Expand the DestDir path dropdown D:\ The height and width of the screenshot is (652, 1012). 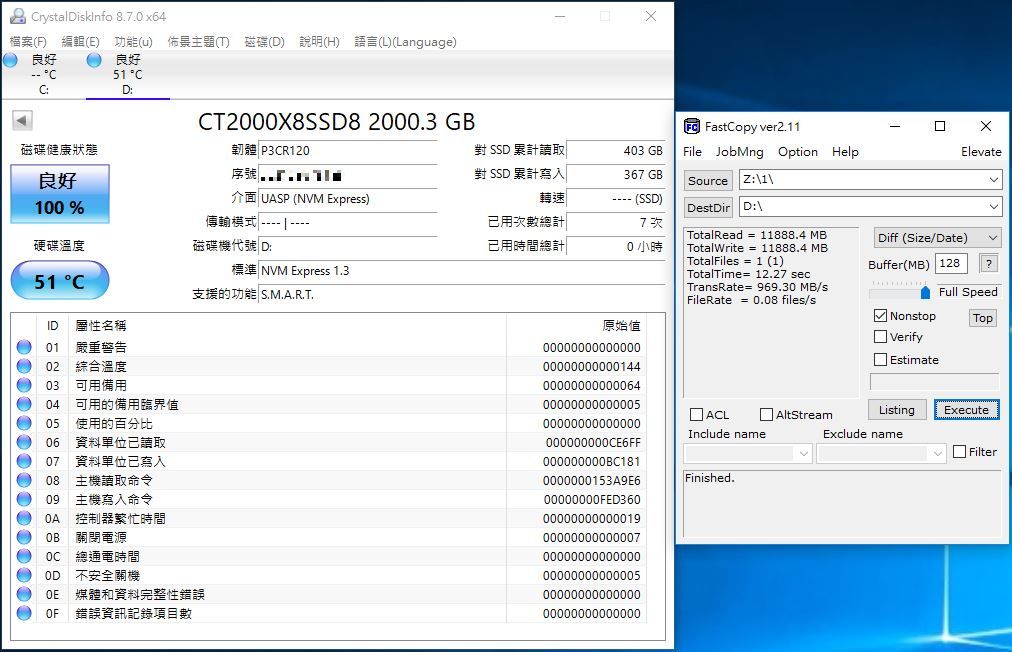tap(994, 207)
